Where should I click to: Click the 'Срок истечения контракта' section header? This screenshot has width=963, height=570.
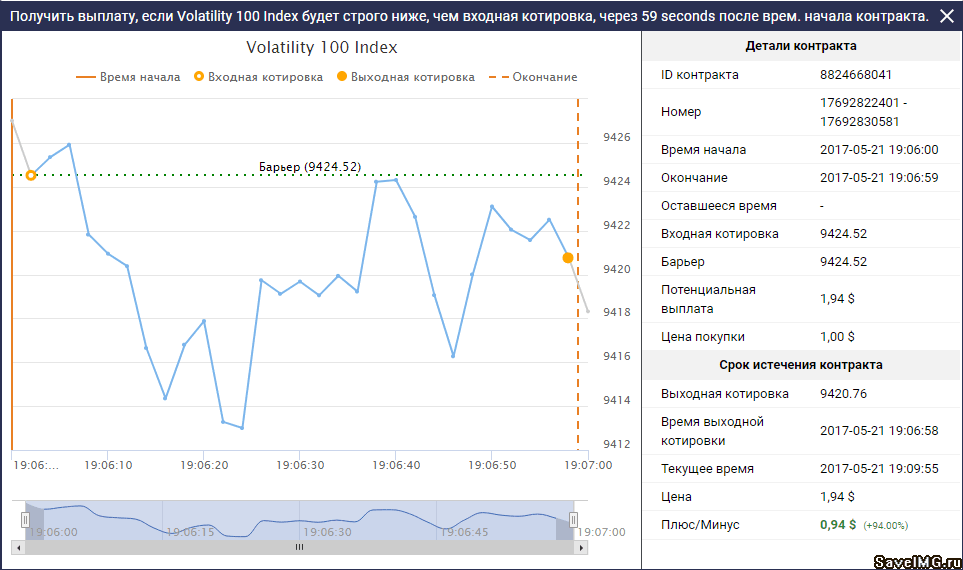click(x=800, y=365)
